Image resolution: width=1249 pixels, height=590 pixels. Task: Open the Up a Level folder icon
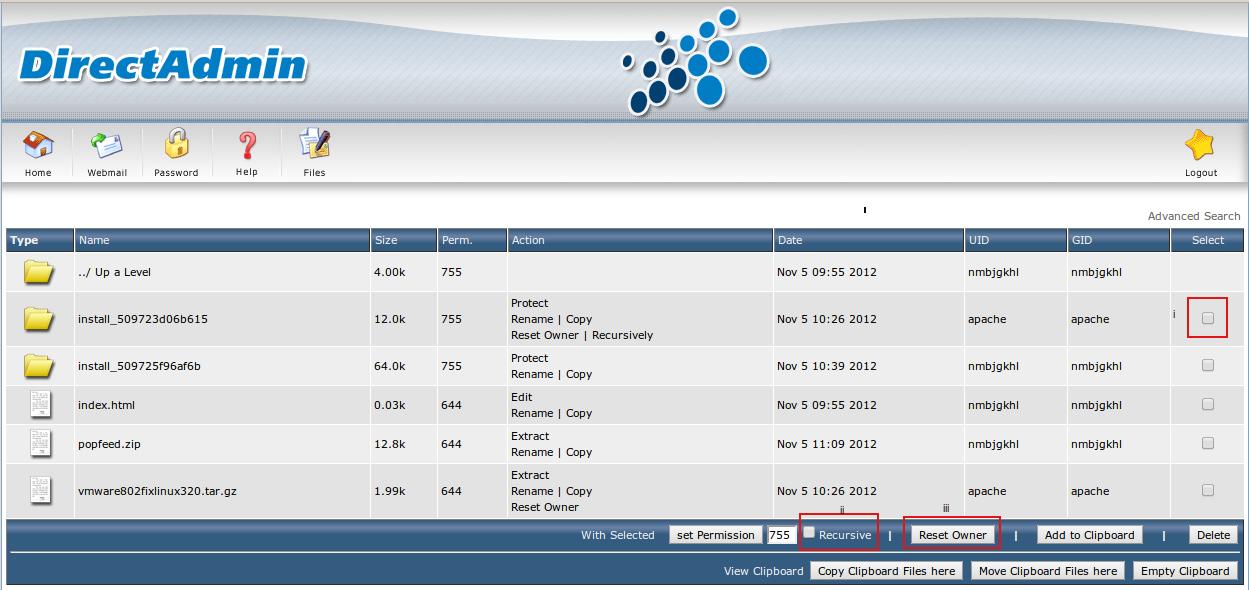39,271
